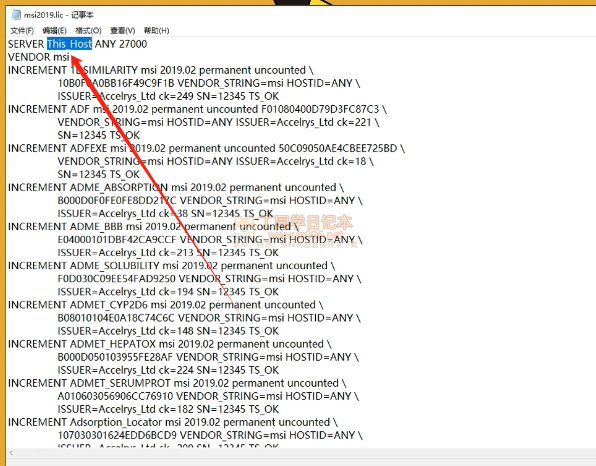Click the 'INCREMENT Adsorption_Locator' line
The width and height of the screenshot is (596, 466).
[173, 422]
